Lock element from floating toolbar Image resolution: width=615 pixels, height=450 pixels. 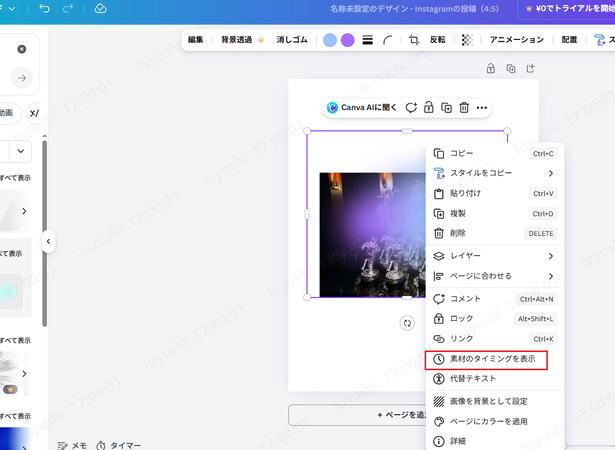429,107
